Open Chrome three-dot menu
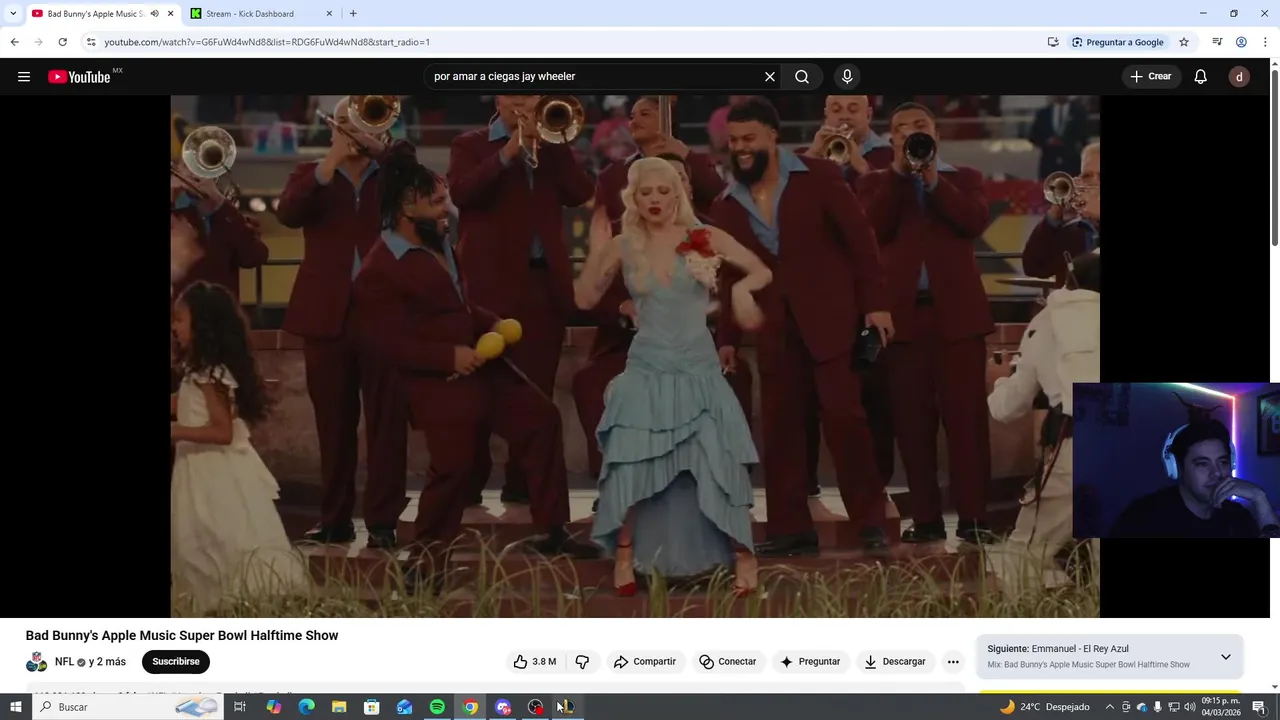 click(x=1266, y=42)
